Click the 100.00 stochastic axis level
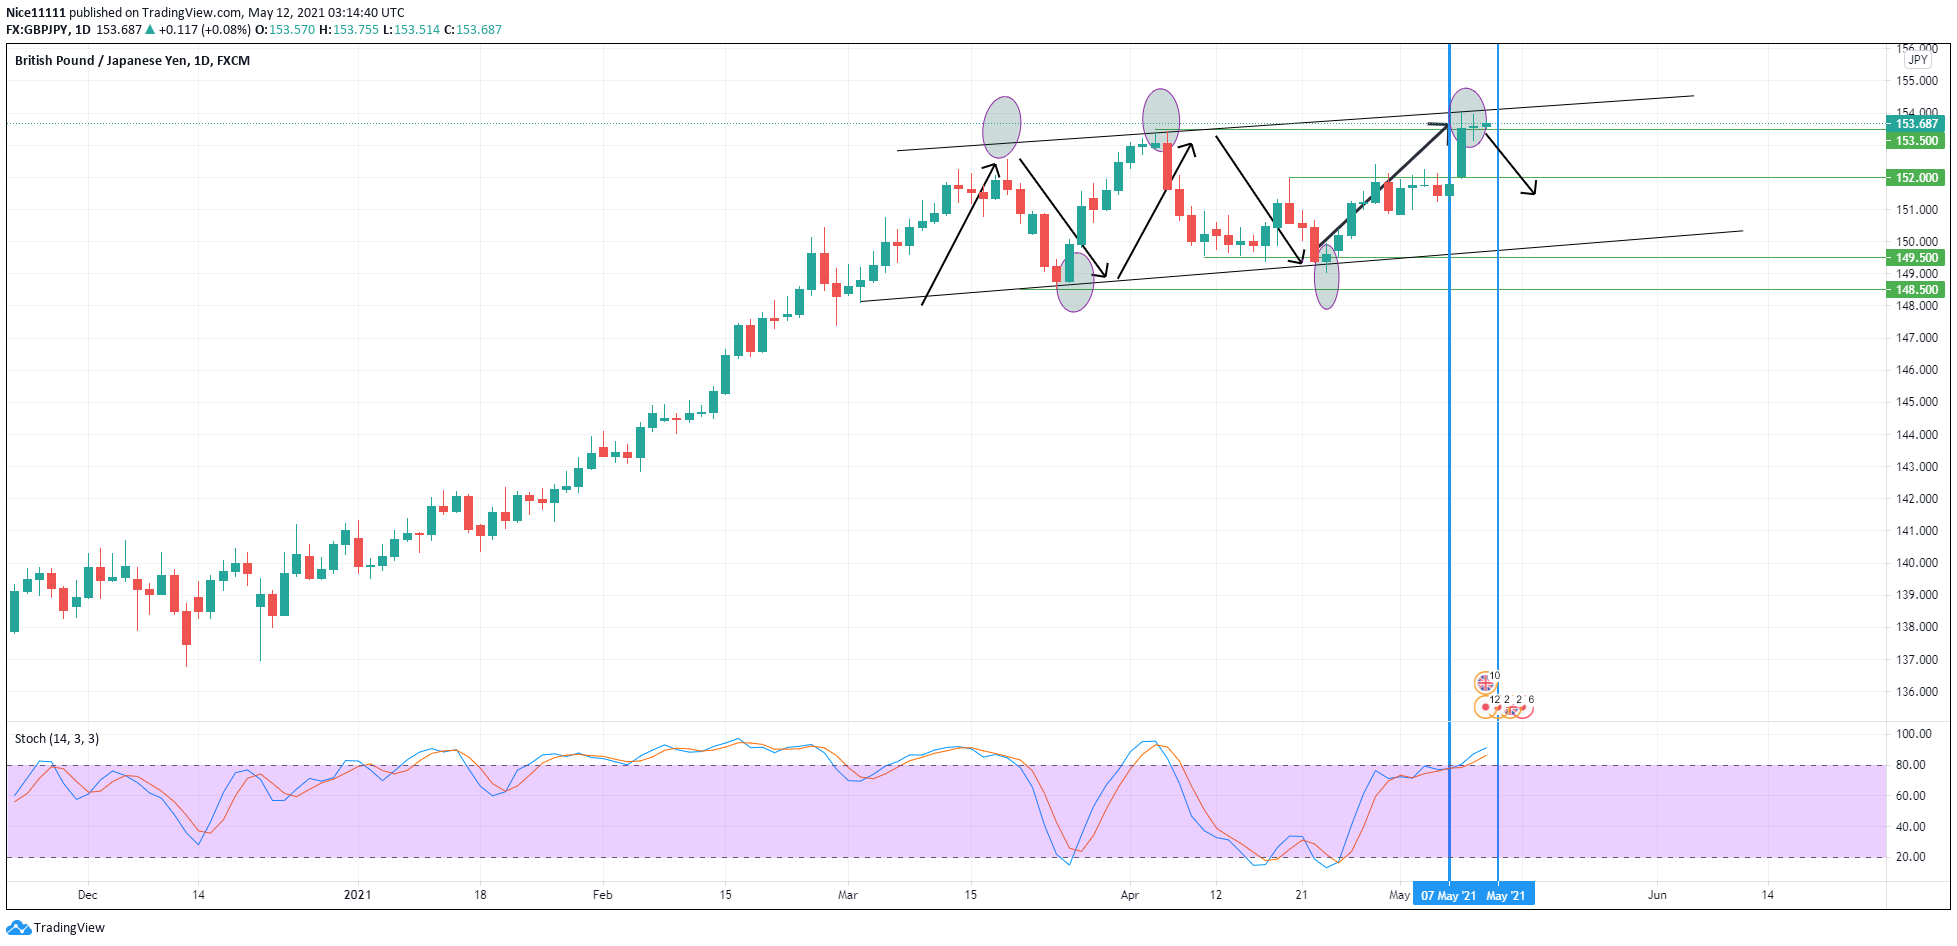Viewport: 1957px width, 946px height. [1914, 734]
